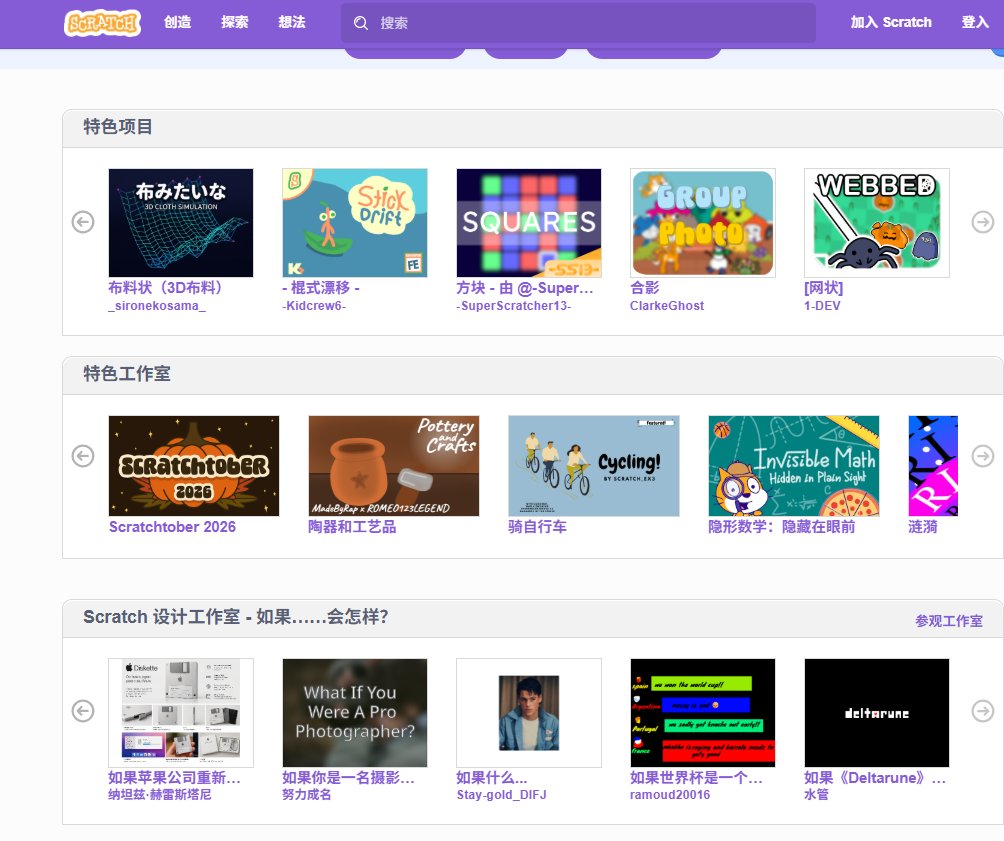1004x841 pixels.
Task: Open the 探索 menu item
Action: tap(234, 22)
